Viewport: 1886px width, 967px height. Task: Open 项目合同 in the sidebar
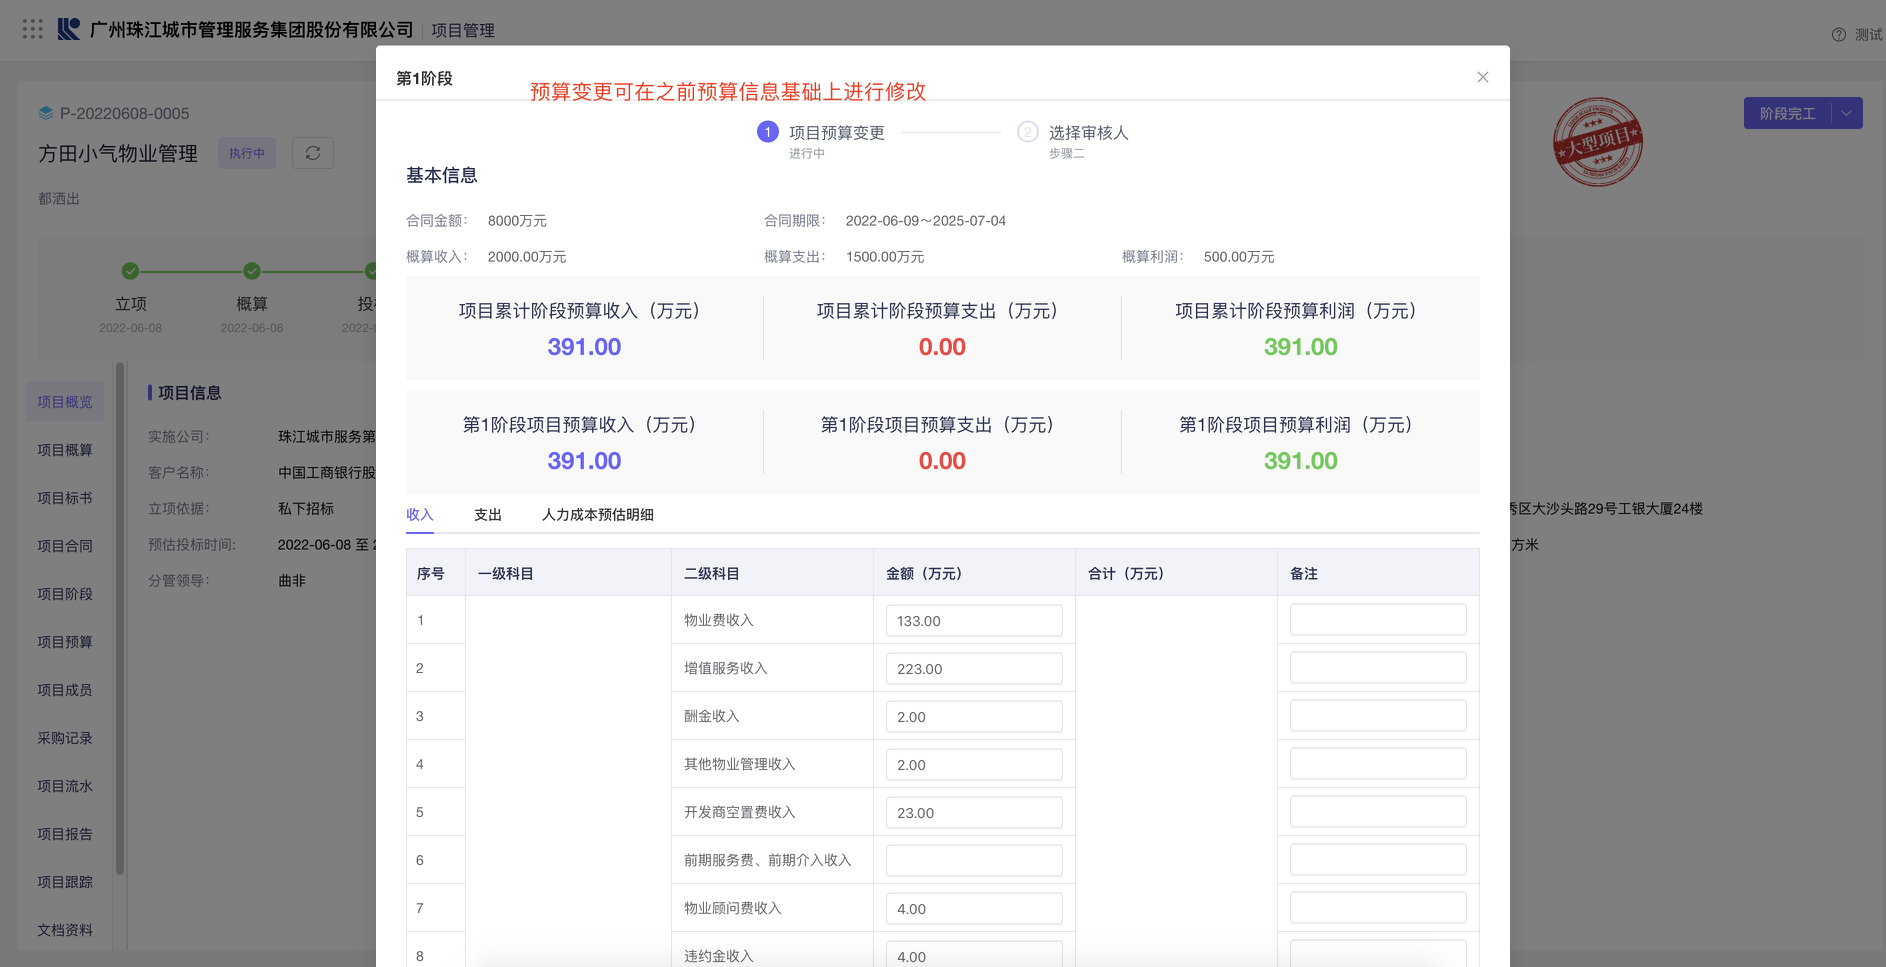click(x=65, y=545)
